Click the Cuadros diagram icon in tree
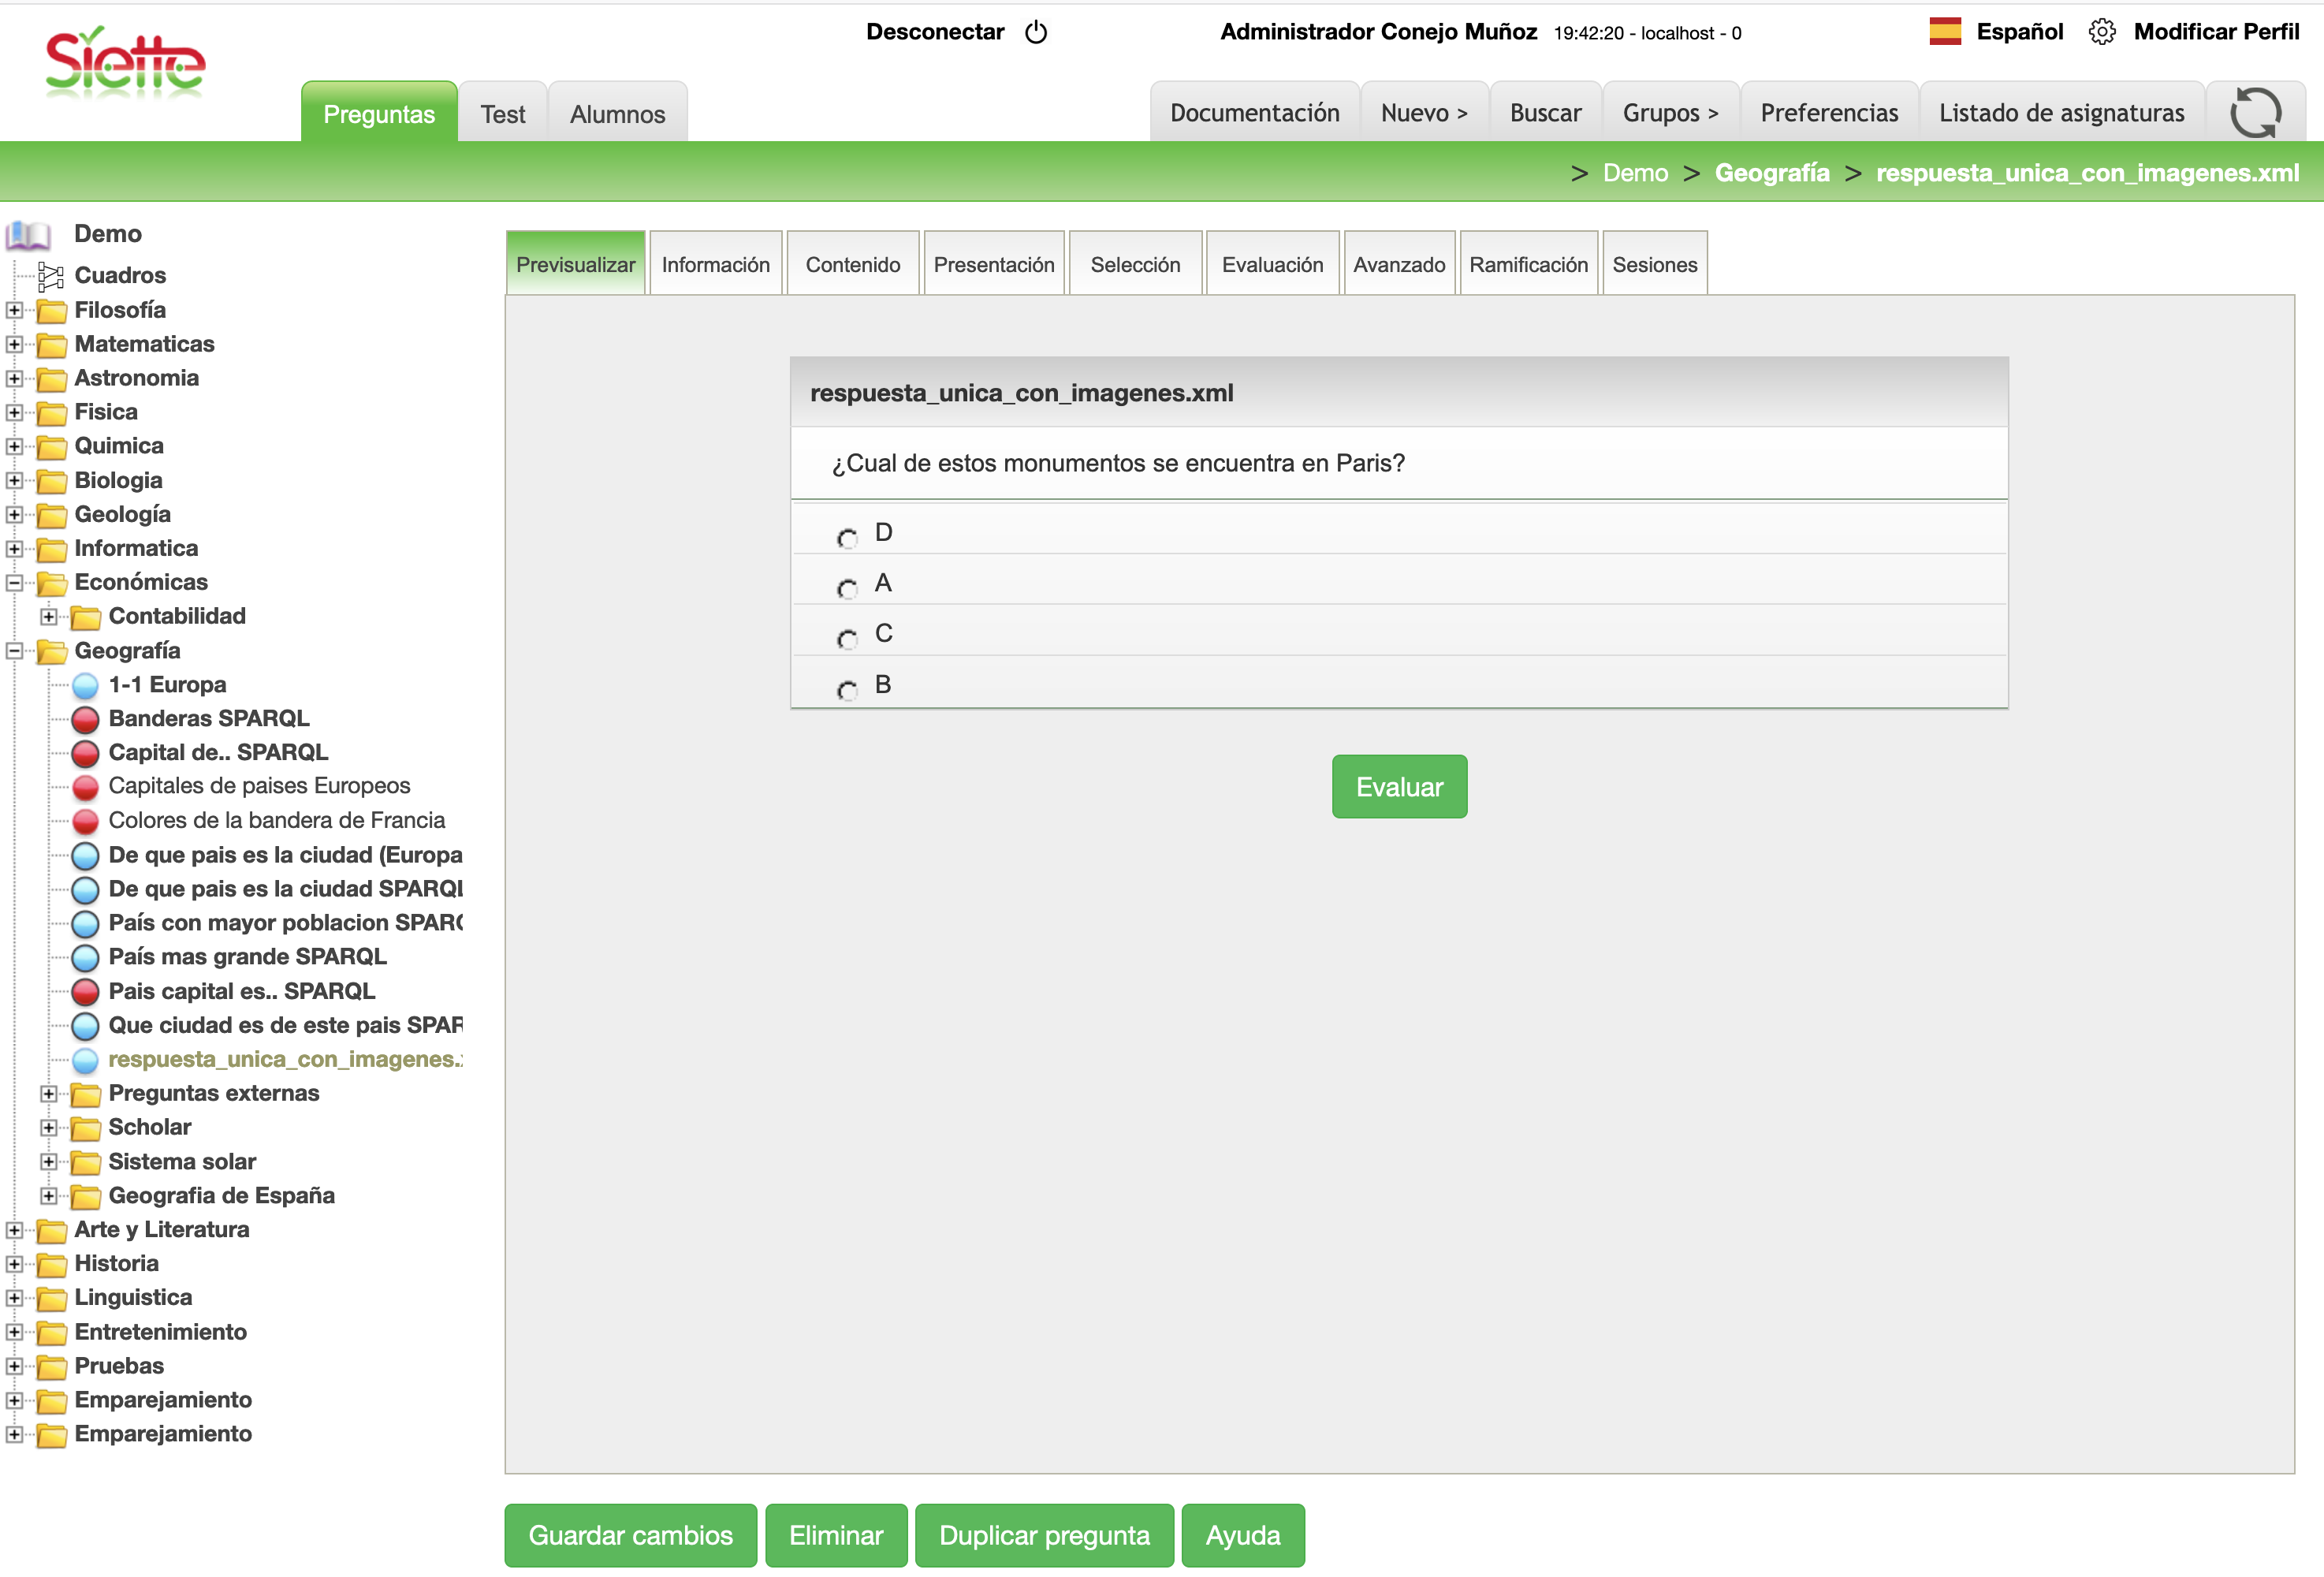 [x=50, y=275]
